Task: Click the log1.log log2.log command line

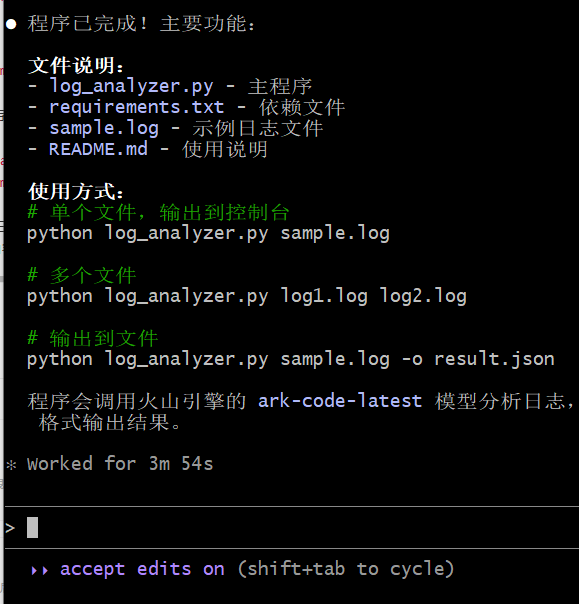Action: [247, 297]
